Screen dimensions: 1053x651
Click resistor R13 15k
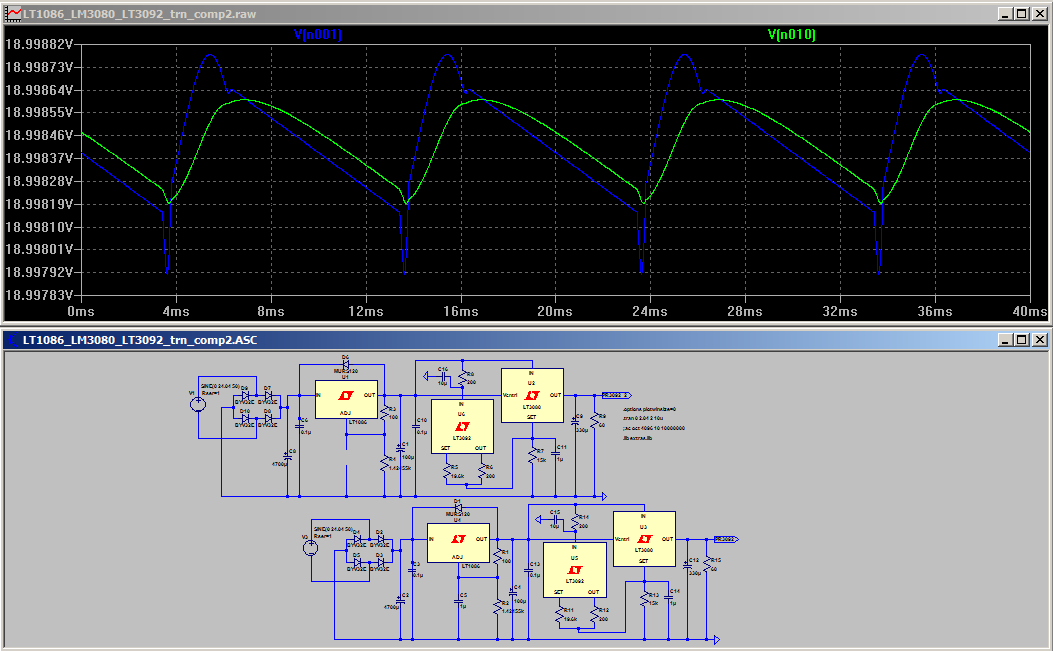645,599
